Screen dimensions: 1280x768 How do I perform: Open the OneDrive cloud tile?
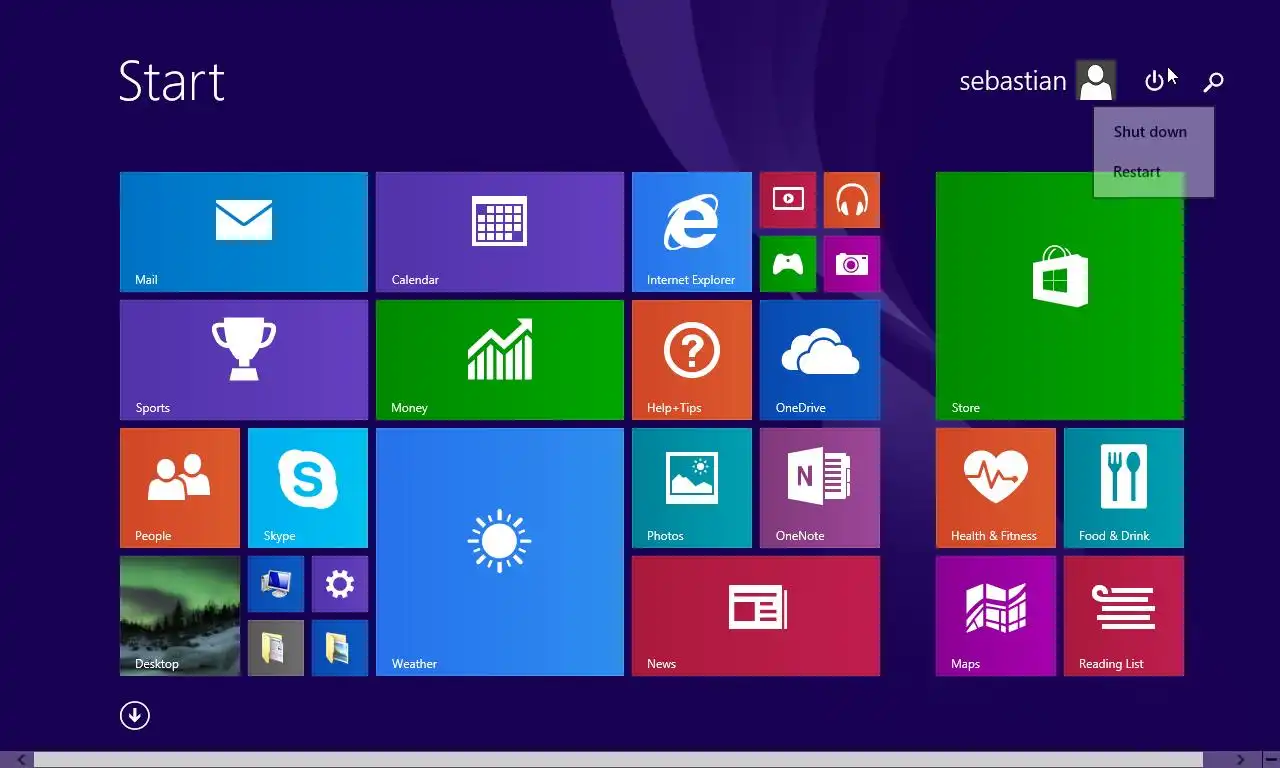pyautogui.click(x=820, y=360)
